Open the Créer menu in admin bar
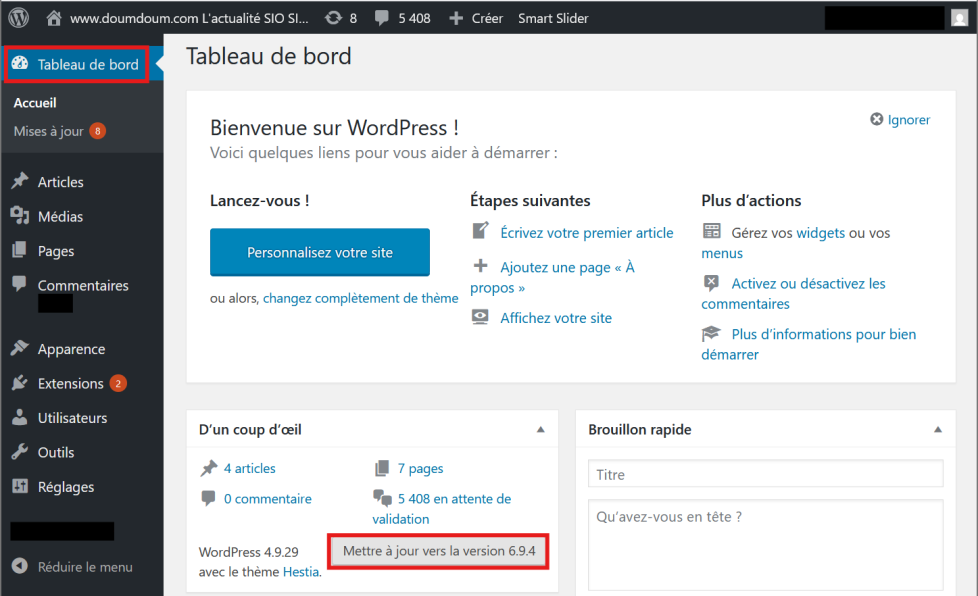This screenshot has height=596, width=978. click(x=476, y=18)
